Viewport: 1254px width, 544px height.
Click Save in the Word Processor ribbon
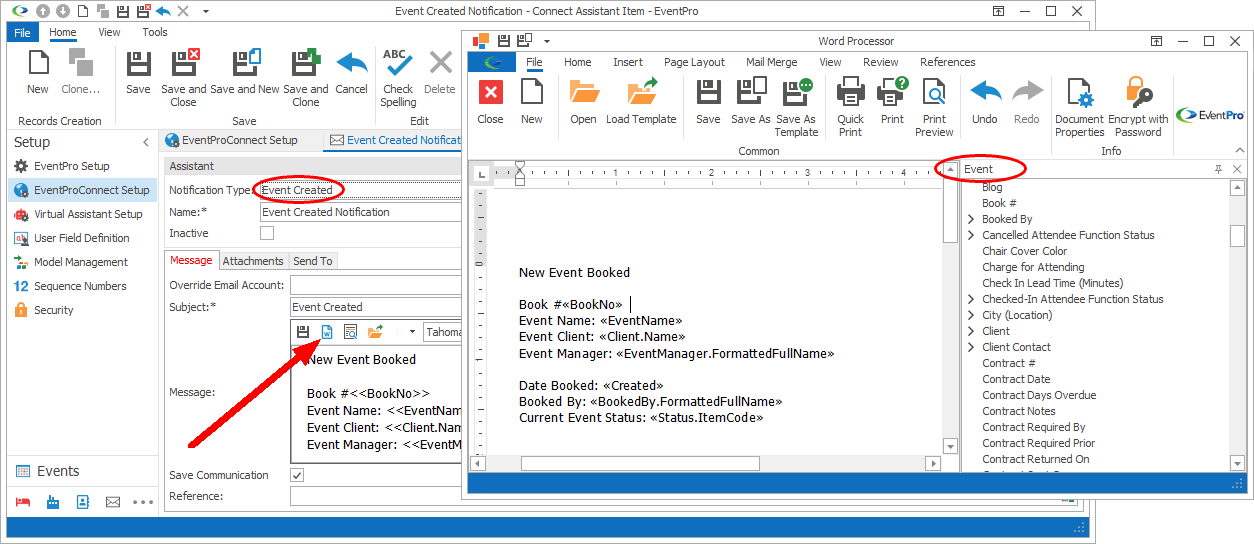pyautogui.click(x=708, y=100)
